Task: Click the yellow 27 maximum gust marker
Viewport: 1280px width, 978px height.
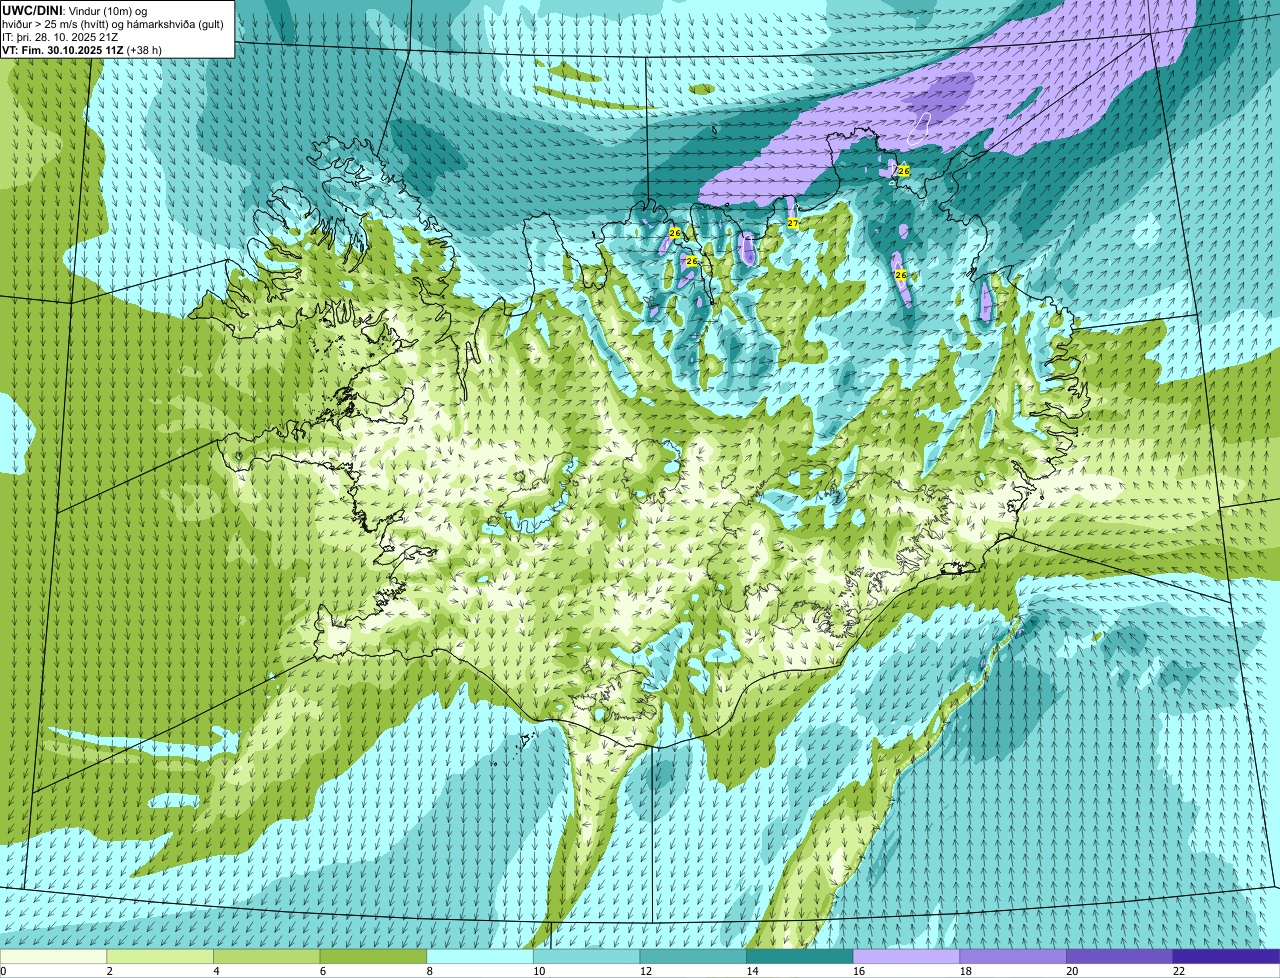Action: click(792, 223)
